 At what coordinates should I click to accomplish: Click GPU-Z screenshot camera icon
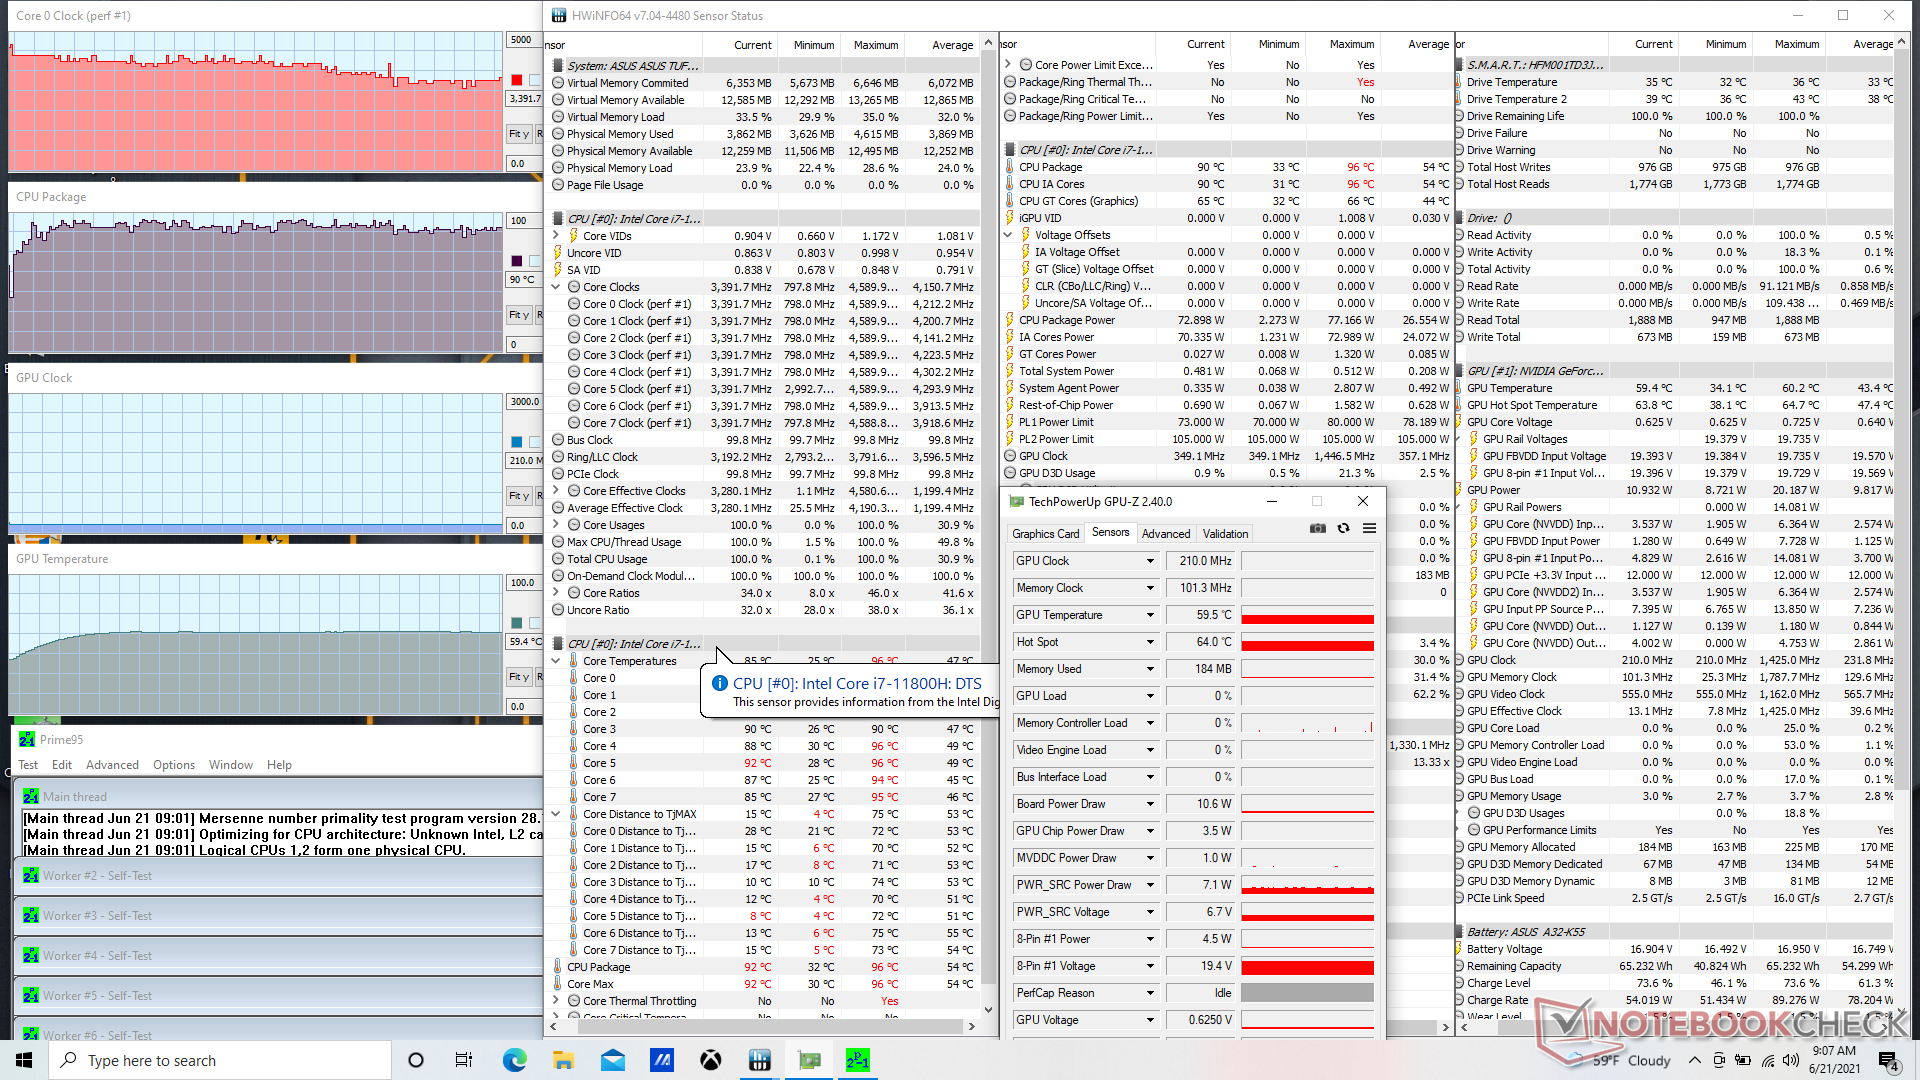pos(1317,528)
